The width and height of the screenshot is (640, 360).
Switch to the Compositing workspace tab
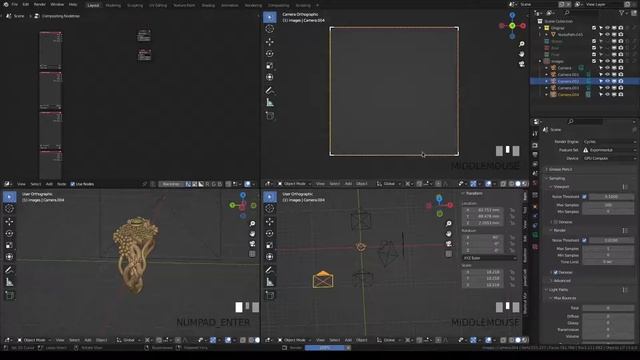tap(278, 5)
